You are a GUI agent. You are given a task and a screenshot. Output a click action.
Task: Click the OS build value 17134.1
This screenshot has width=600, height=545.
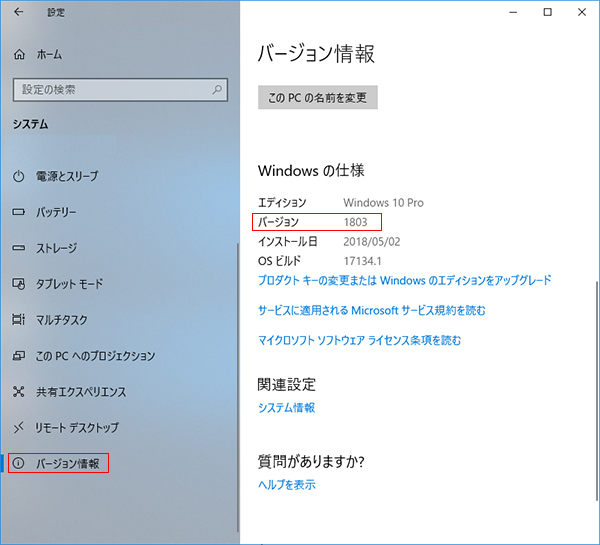click(x=362, y=261)
